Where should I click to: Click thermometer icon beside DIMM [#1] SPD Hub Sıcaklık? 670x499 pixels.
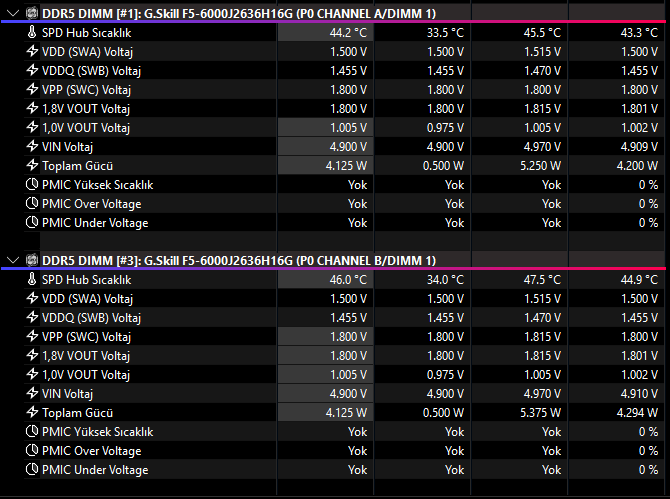[32, 32]
